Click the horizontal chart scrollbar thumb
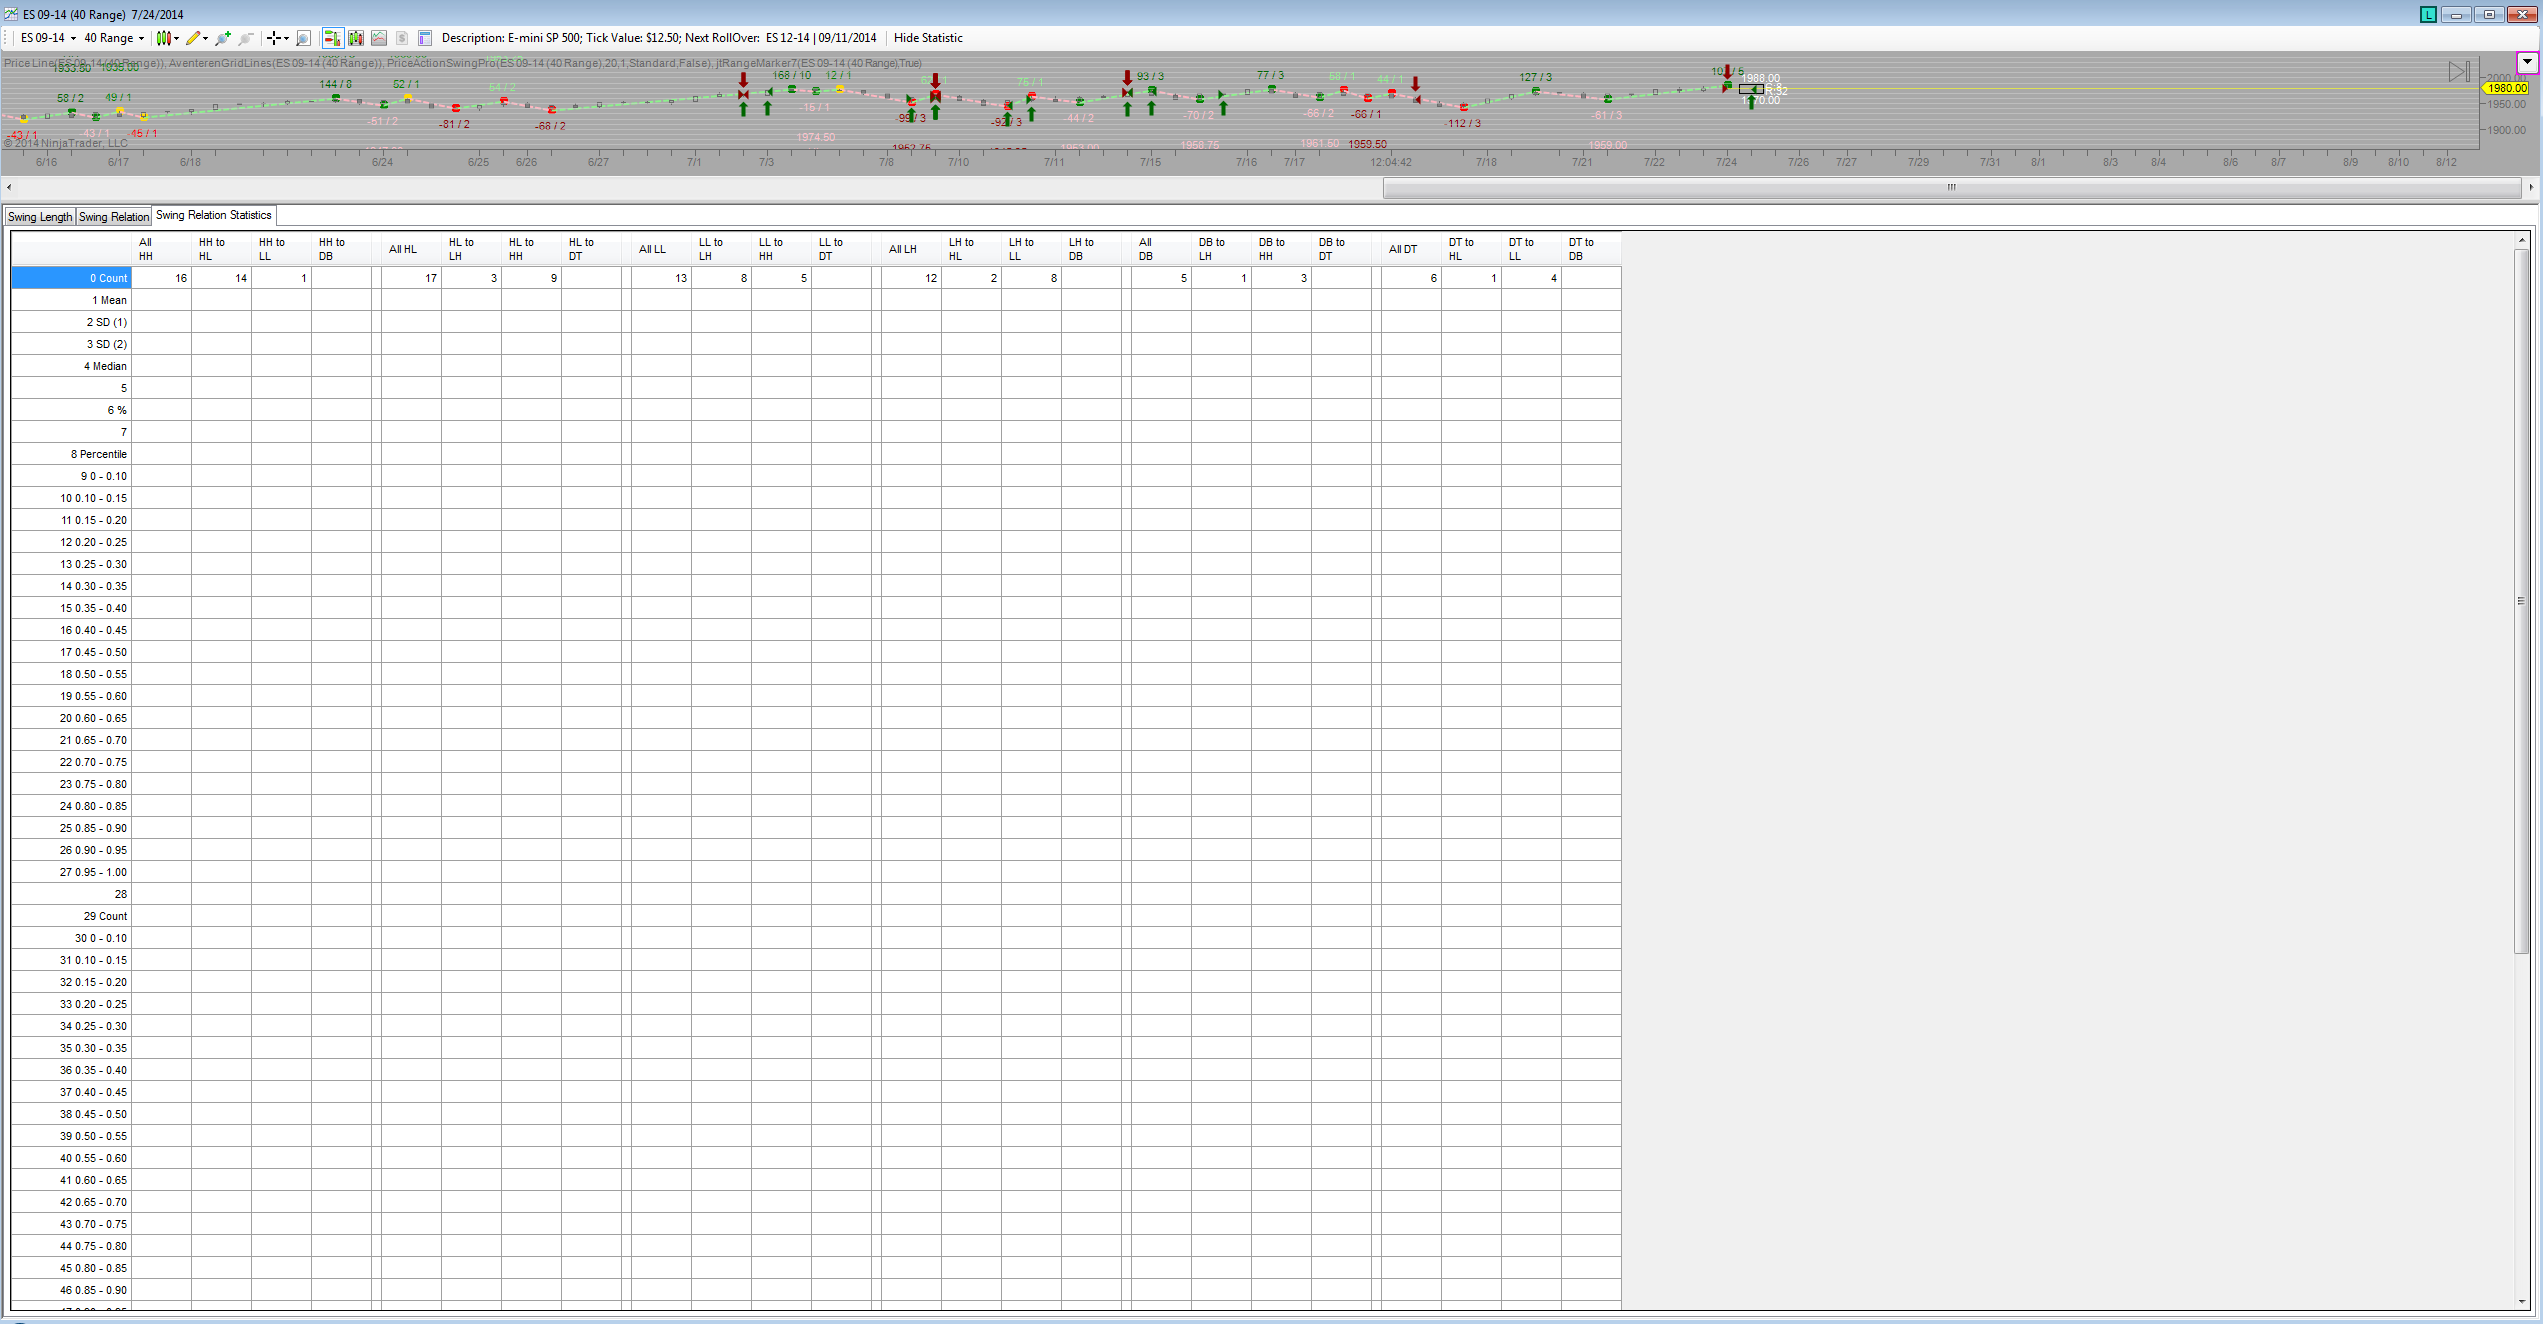 1951,187
